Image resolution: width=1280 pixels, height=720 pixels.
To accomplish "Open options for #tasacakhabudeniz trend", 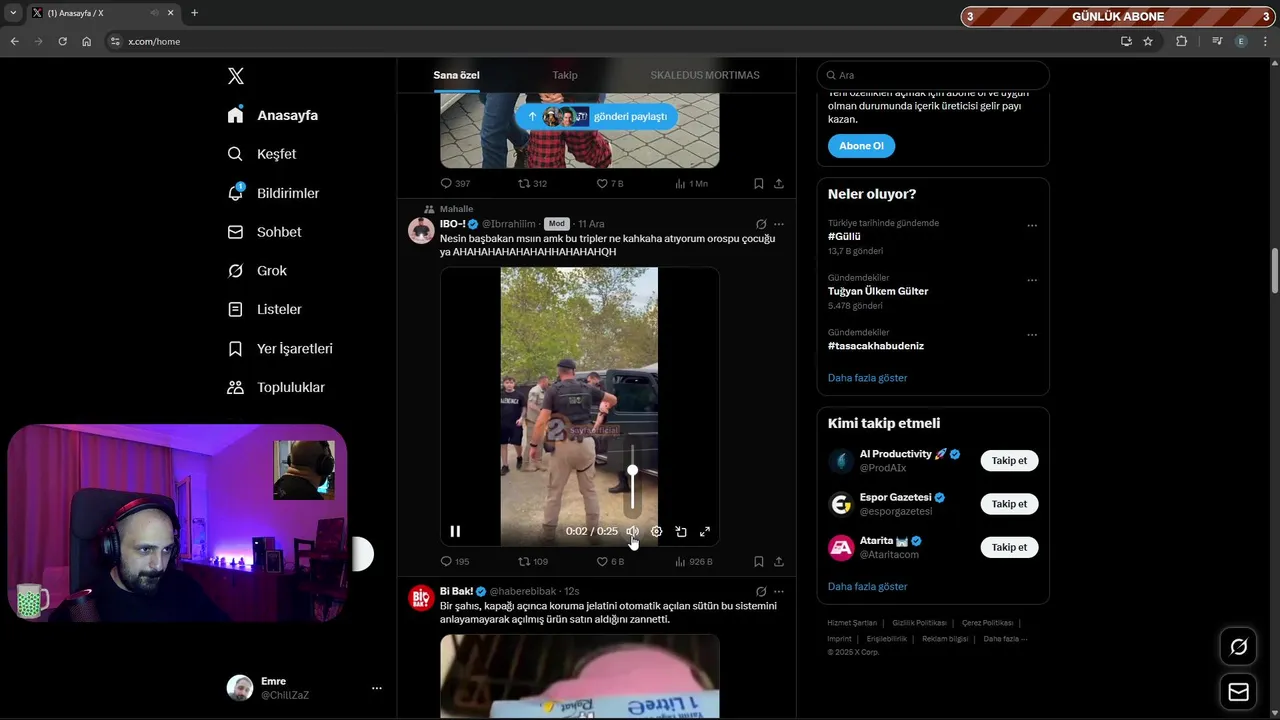I will click(1032, 335).
